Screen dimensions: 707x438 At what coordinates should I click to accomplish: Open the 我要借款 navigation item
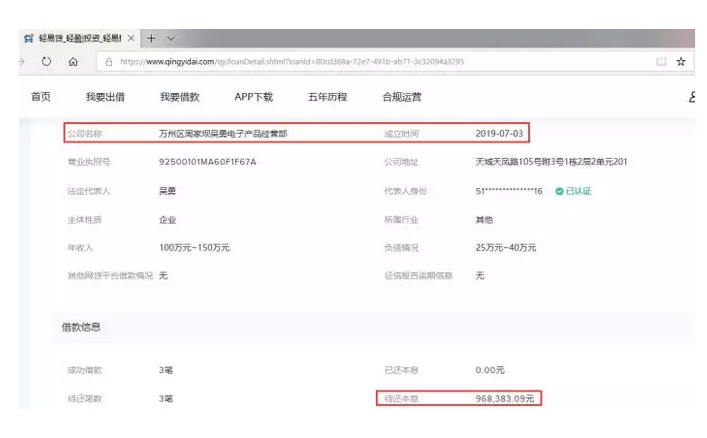179,97
